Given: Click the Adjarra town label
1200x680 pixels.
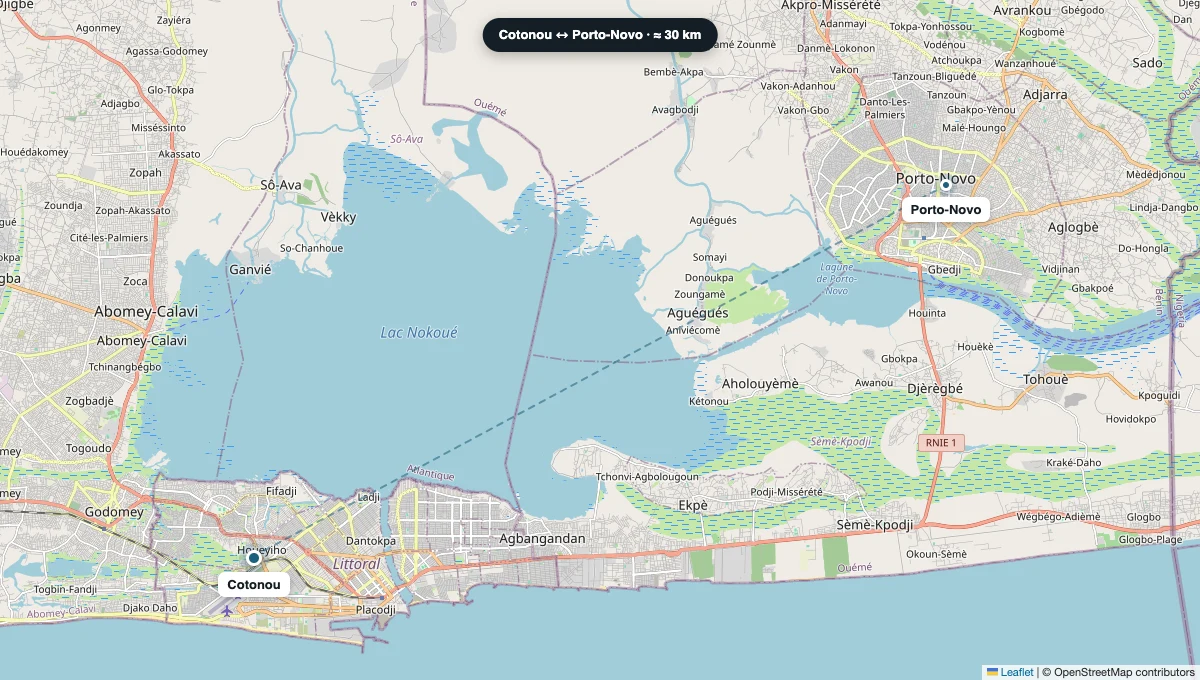Looking at the screenshot, I should (1046, 95).
